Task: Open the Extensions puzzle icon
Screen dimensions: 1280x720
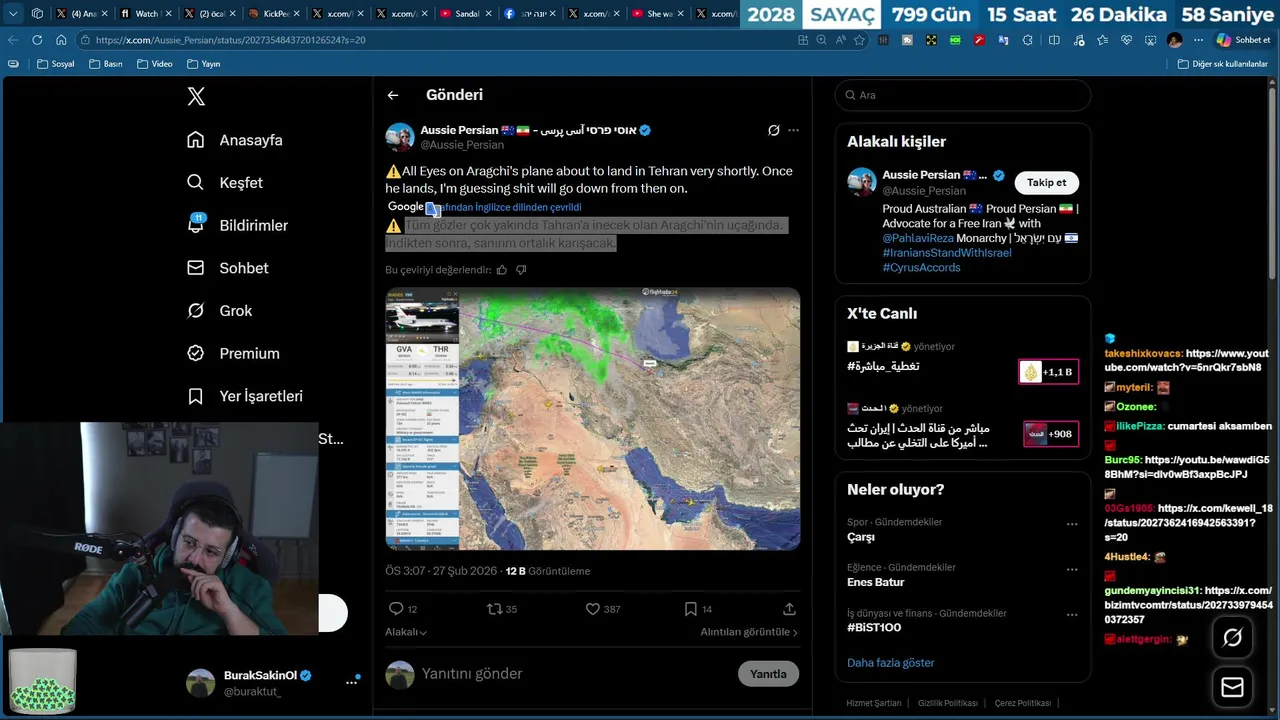Action: [x=1028, y=40]
